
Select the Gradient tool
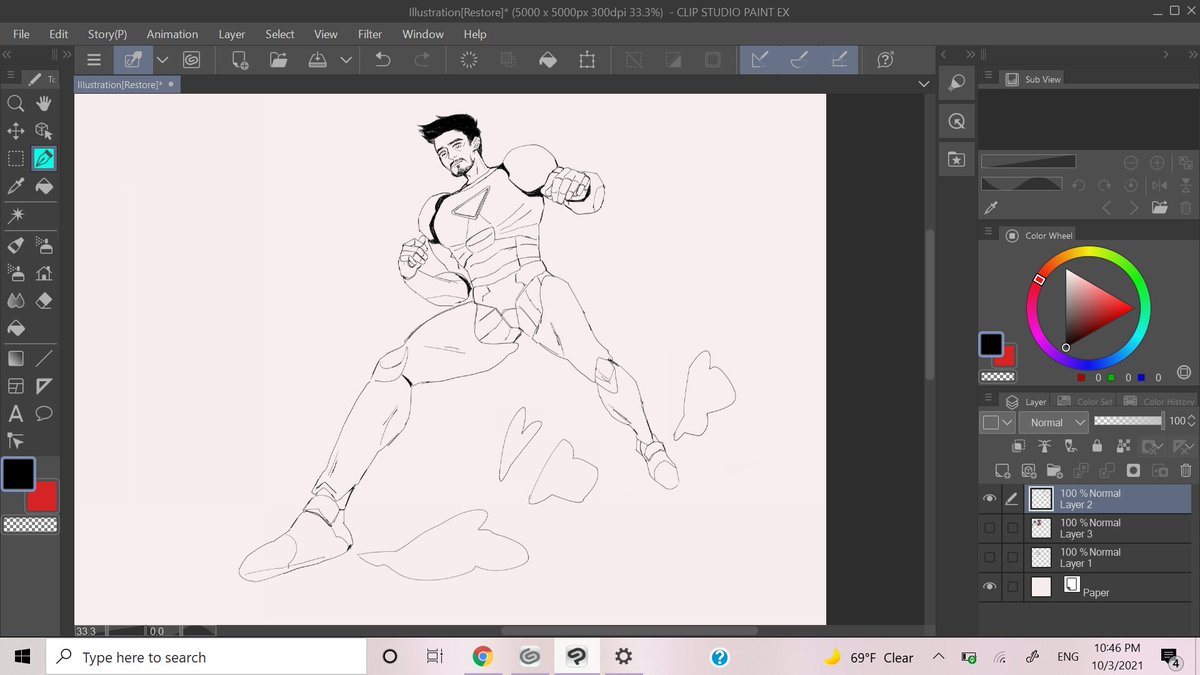tap(16, 358)
